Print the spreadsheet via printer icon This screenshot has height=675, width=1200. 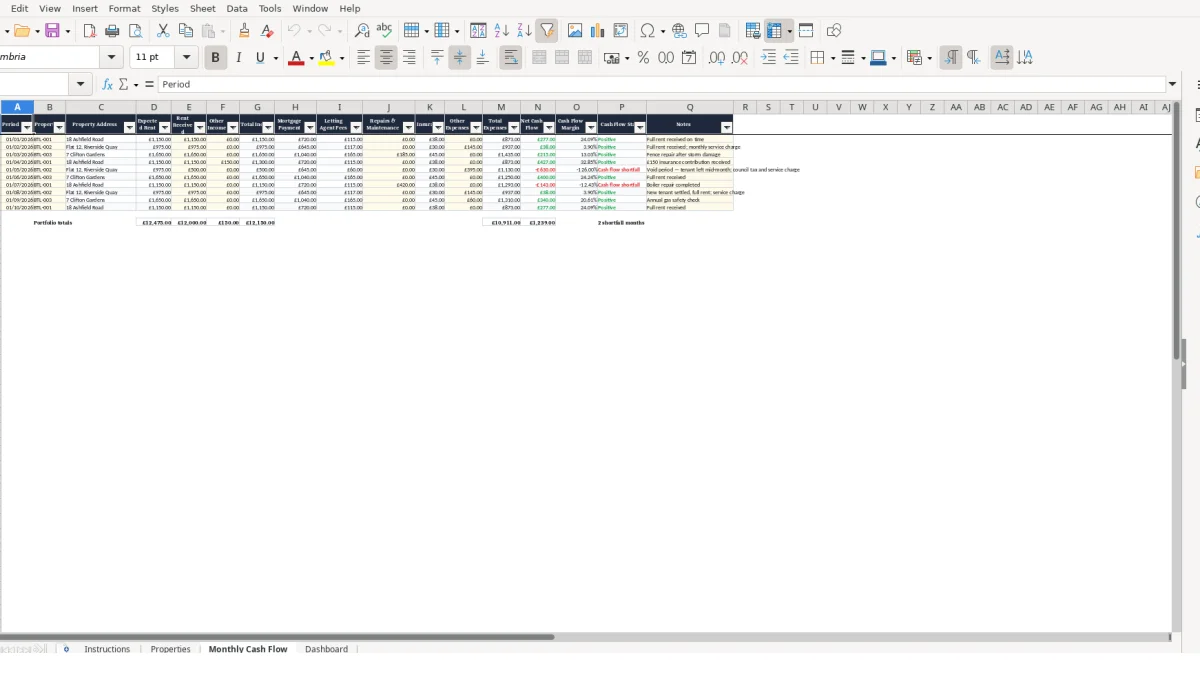coord(112,31)
